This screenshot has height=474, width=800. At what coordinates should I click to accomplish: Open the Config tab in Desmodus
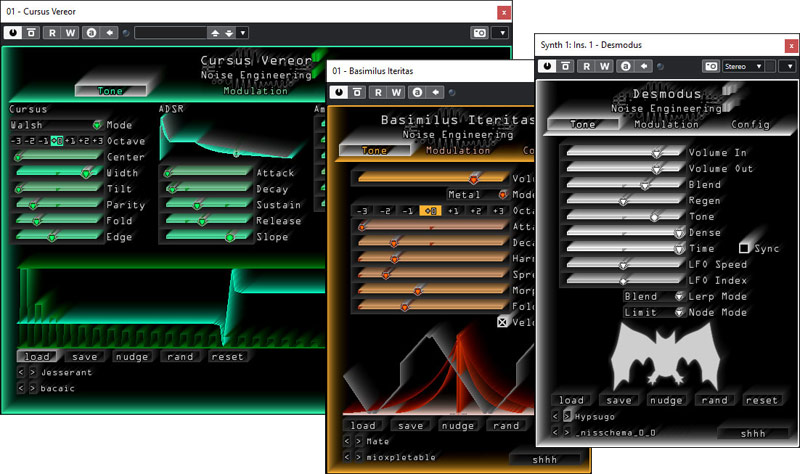(750, 124)
